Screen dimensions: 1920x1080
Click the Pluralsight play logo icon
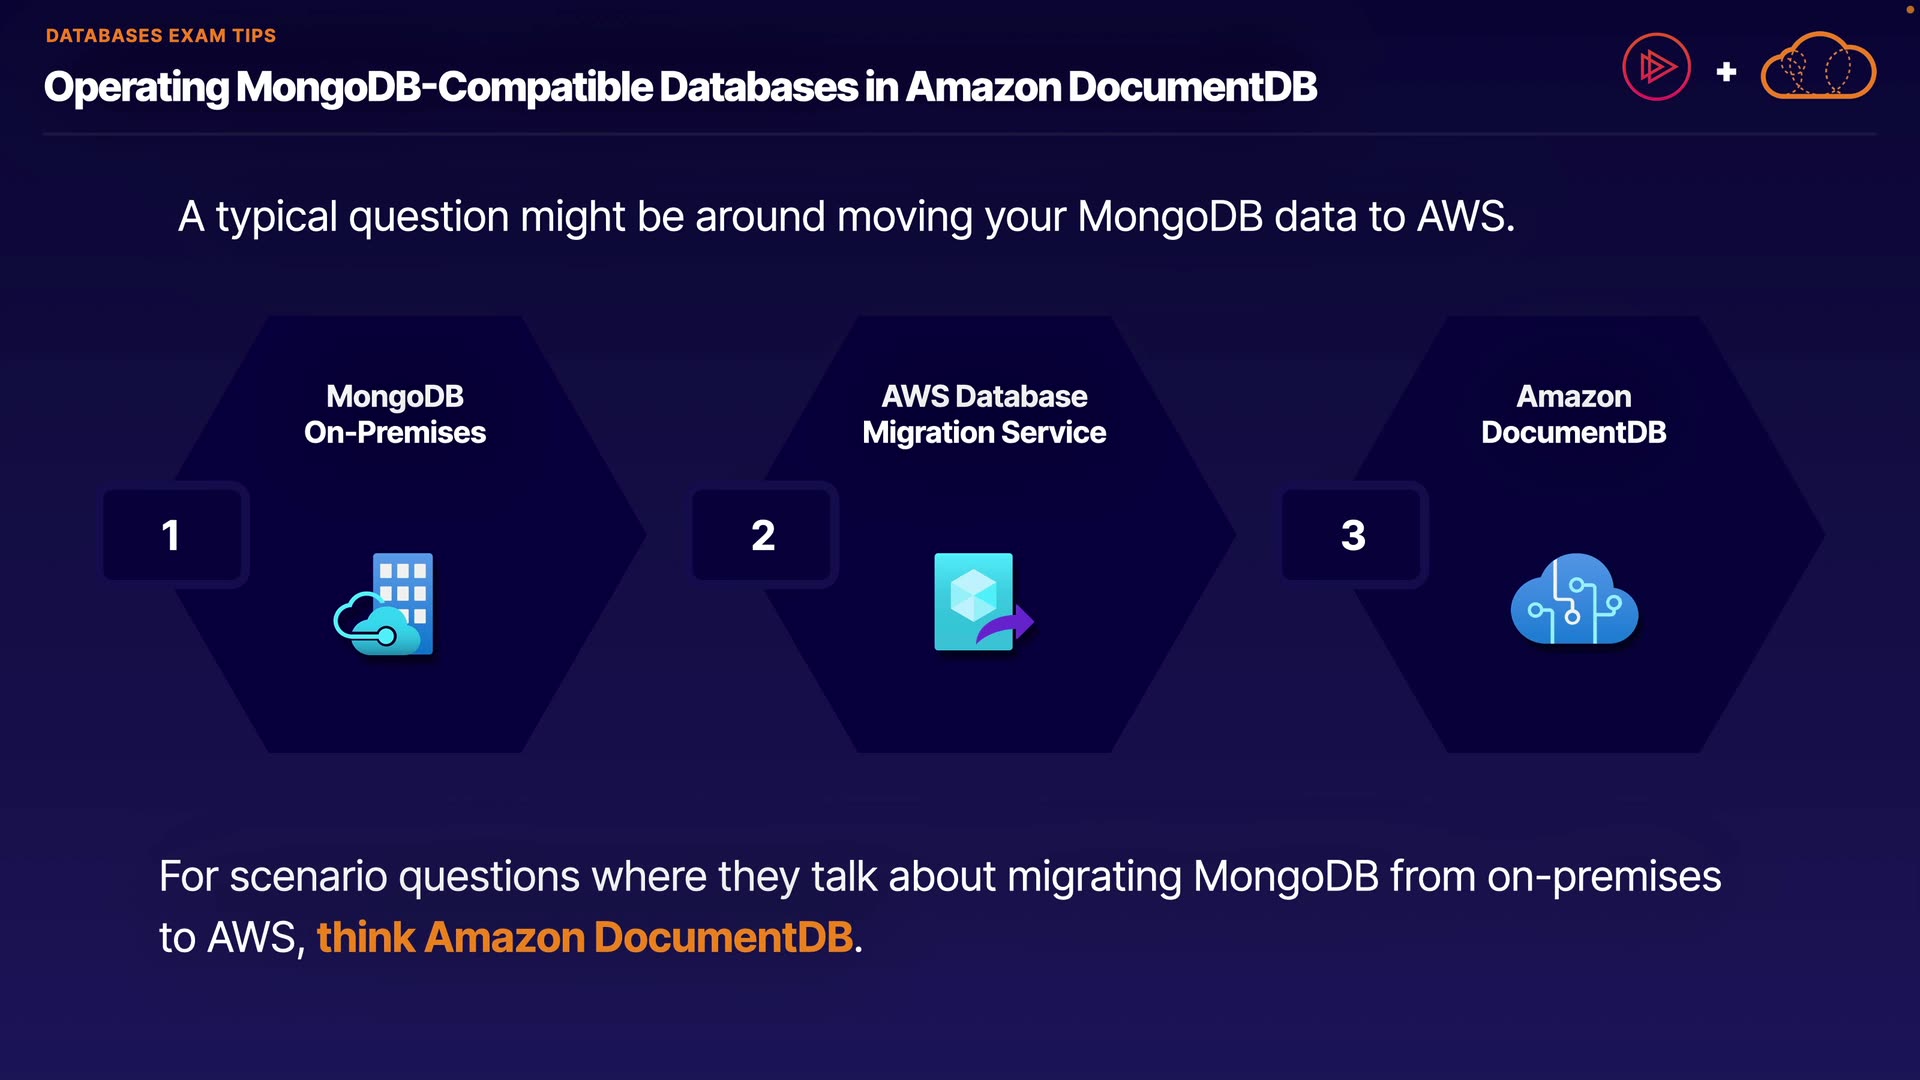[1656, 67]
